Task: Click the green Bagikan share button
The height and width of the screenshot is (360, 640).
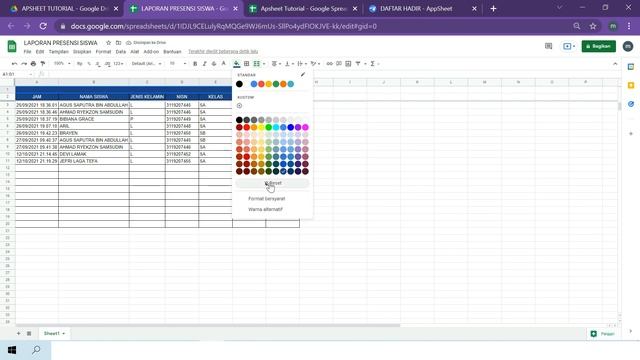Action: pyautogui.click(x=599, y=46)
